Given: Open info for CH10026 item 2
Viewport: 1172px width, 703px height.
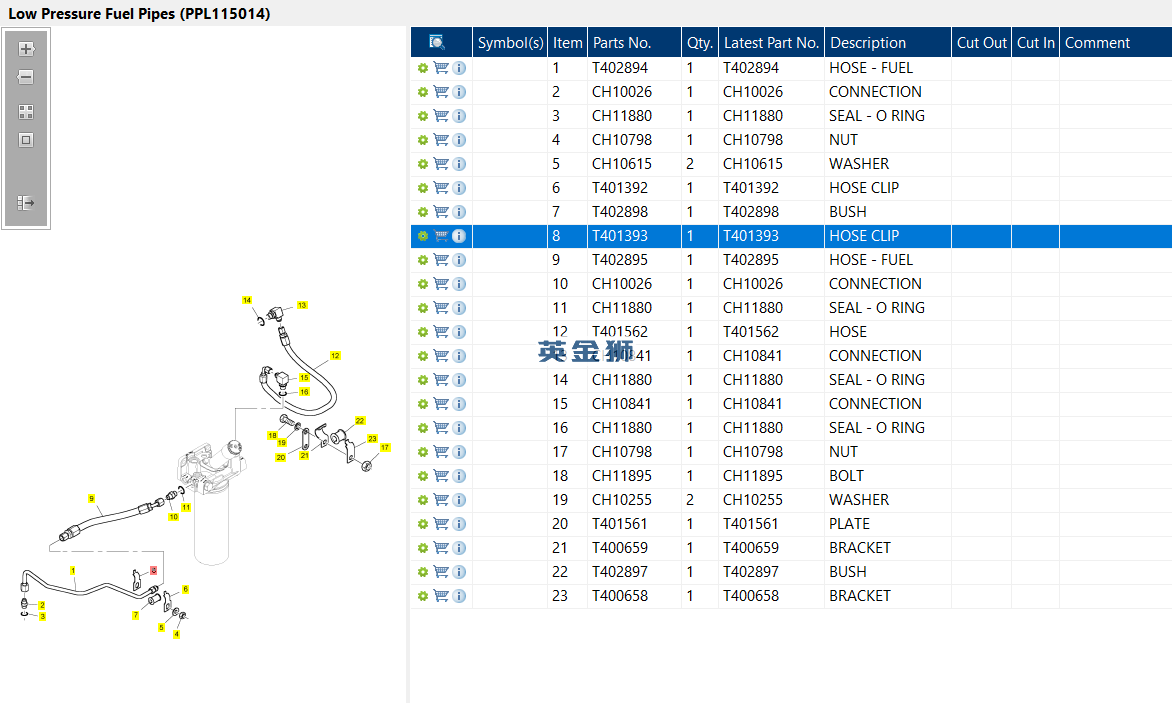Looking at the screenshot, I should (x=460, y=92).
